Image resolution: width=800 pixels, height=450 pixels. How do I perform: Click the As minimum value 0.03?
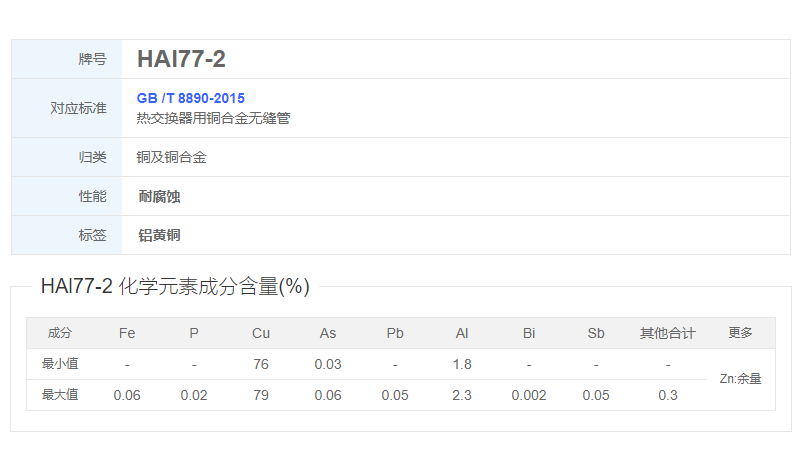328,364
